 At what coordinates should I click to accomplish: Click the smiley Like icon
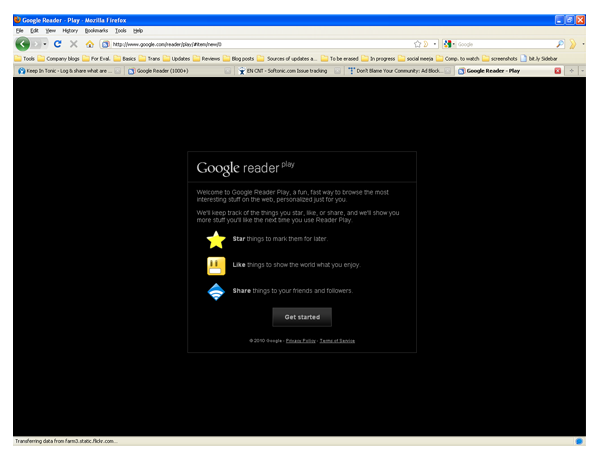(216, 265)
